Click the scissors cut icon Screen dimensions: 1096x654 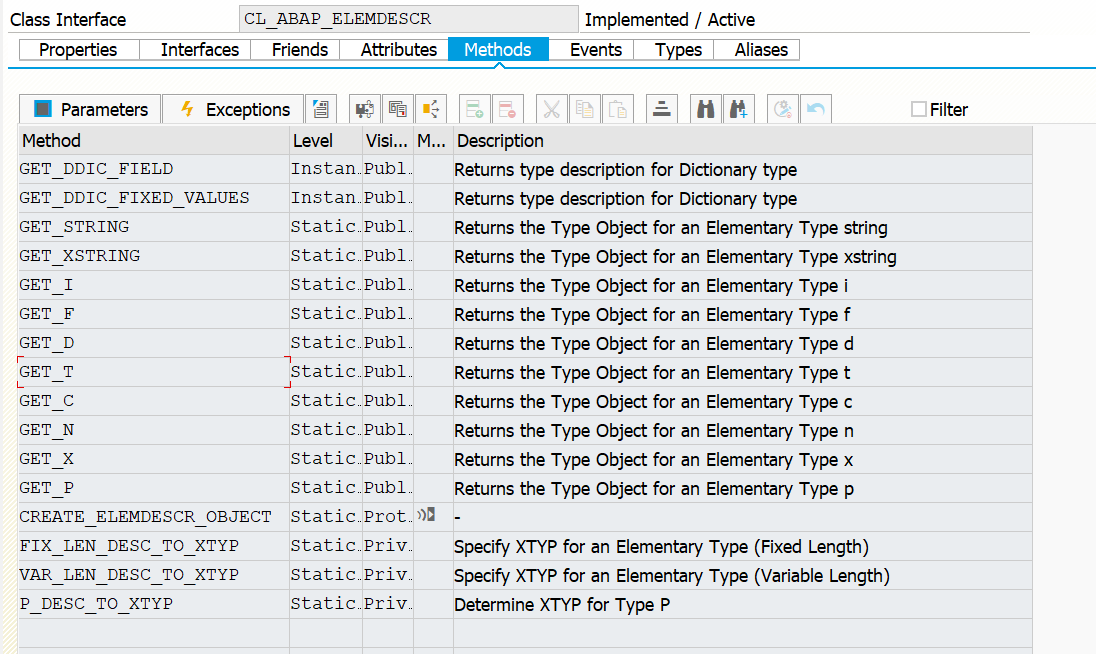(x=551, y=110)
